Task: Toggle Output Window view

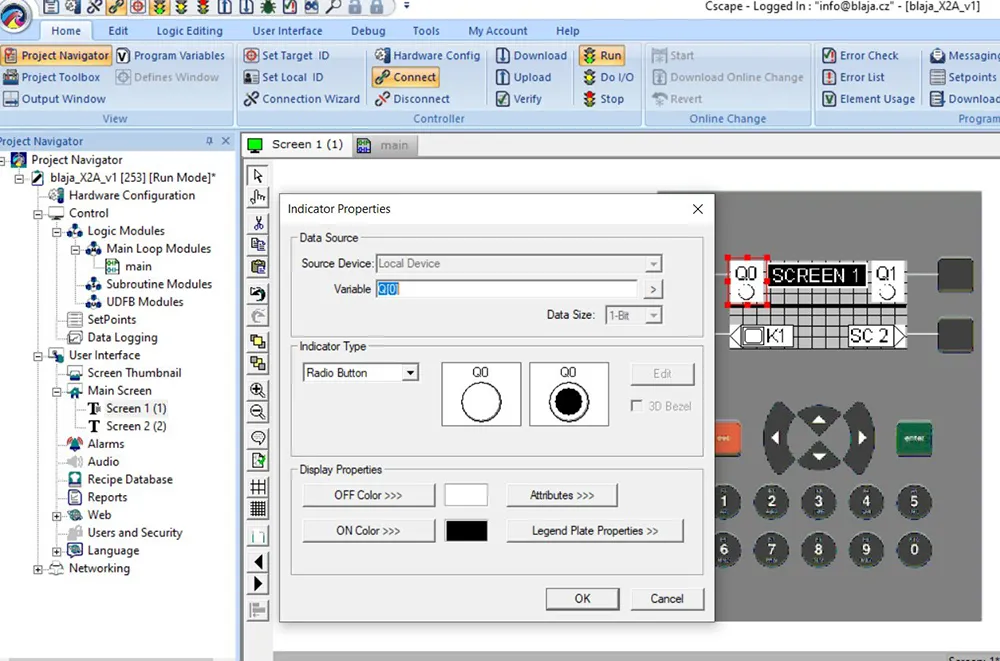Action: (54, 99)
